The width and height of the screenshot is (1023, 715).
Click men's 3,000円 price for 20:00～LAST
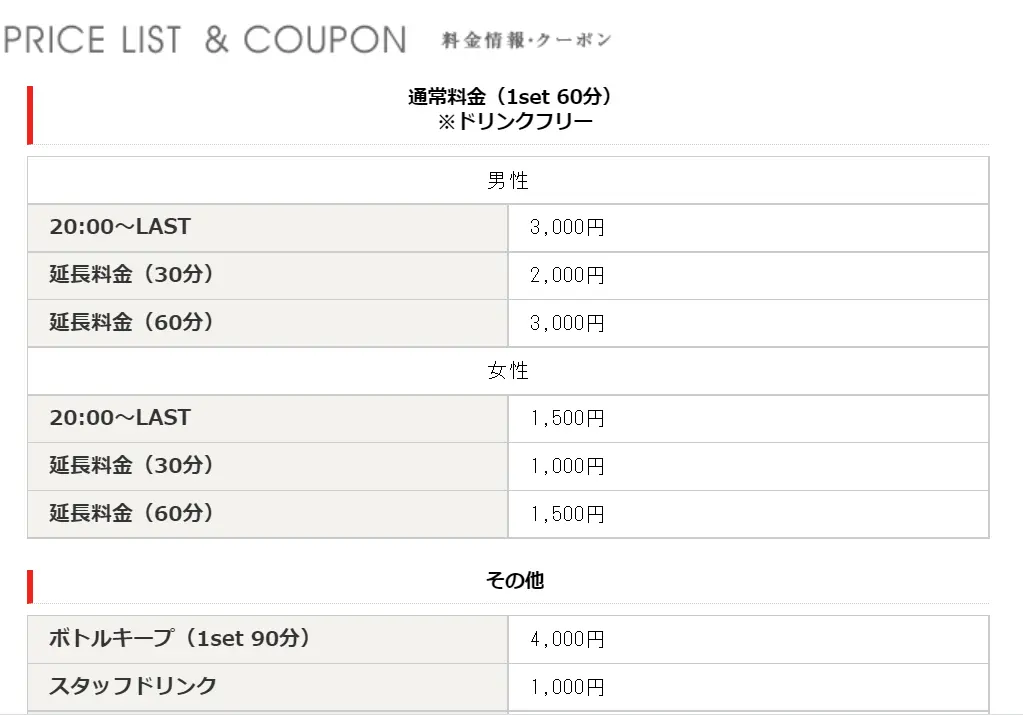pyautogui.click(x=567, y=227)
